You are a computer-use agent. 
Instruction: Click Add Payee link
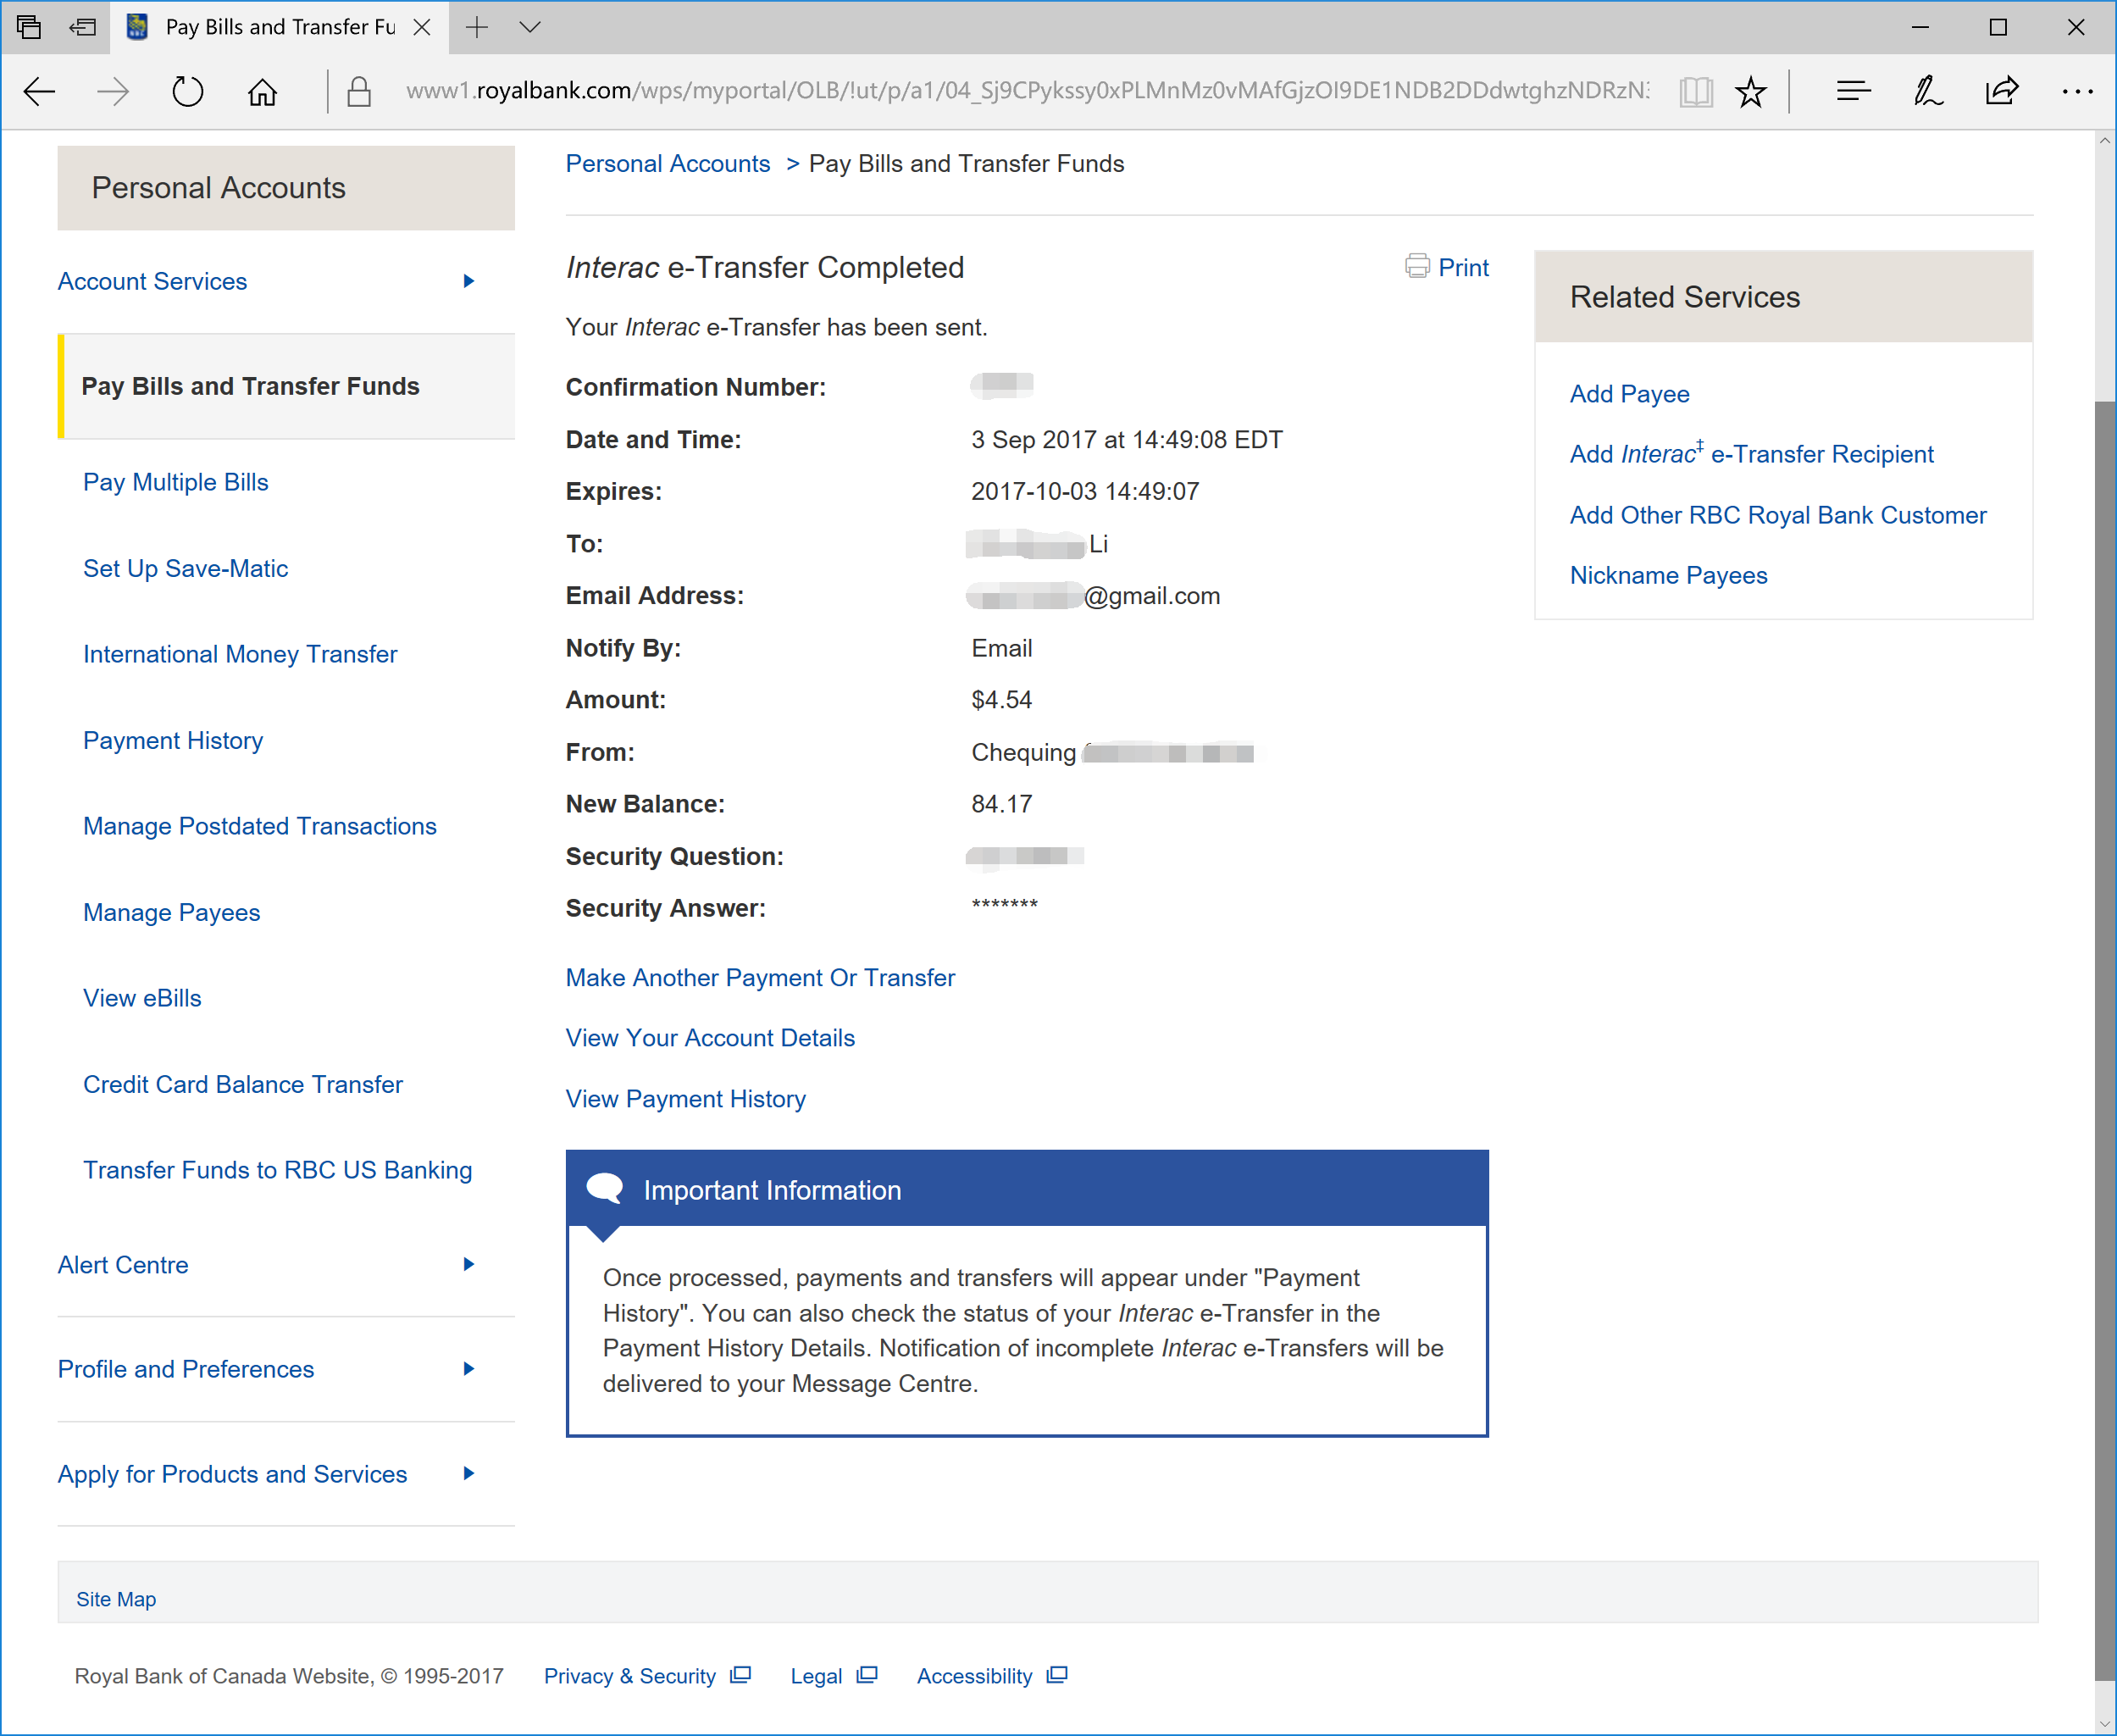(1630, 394)
